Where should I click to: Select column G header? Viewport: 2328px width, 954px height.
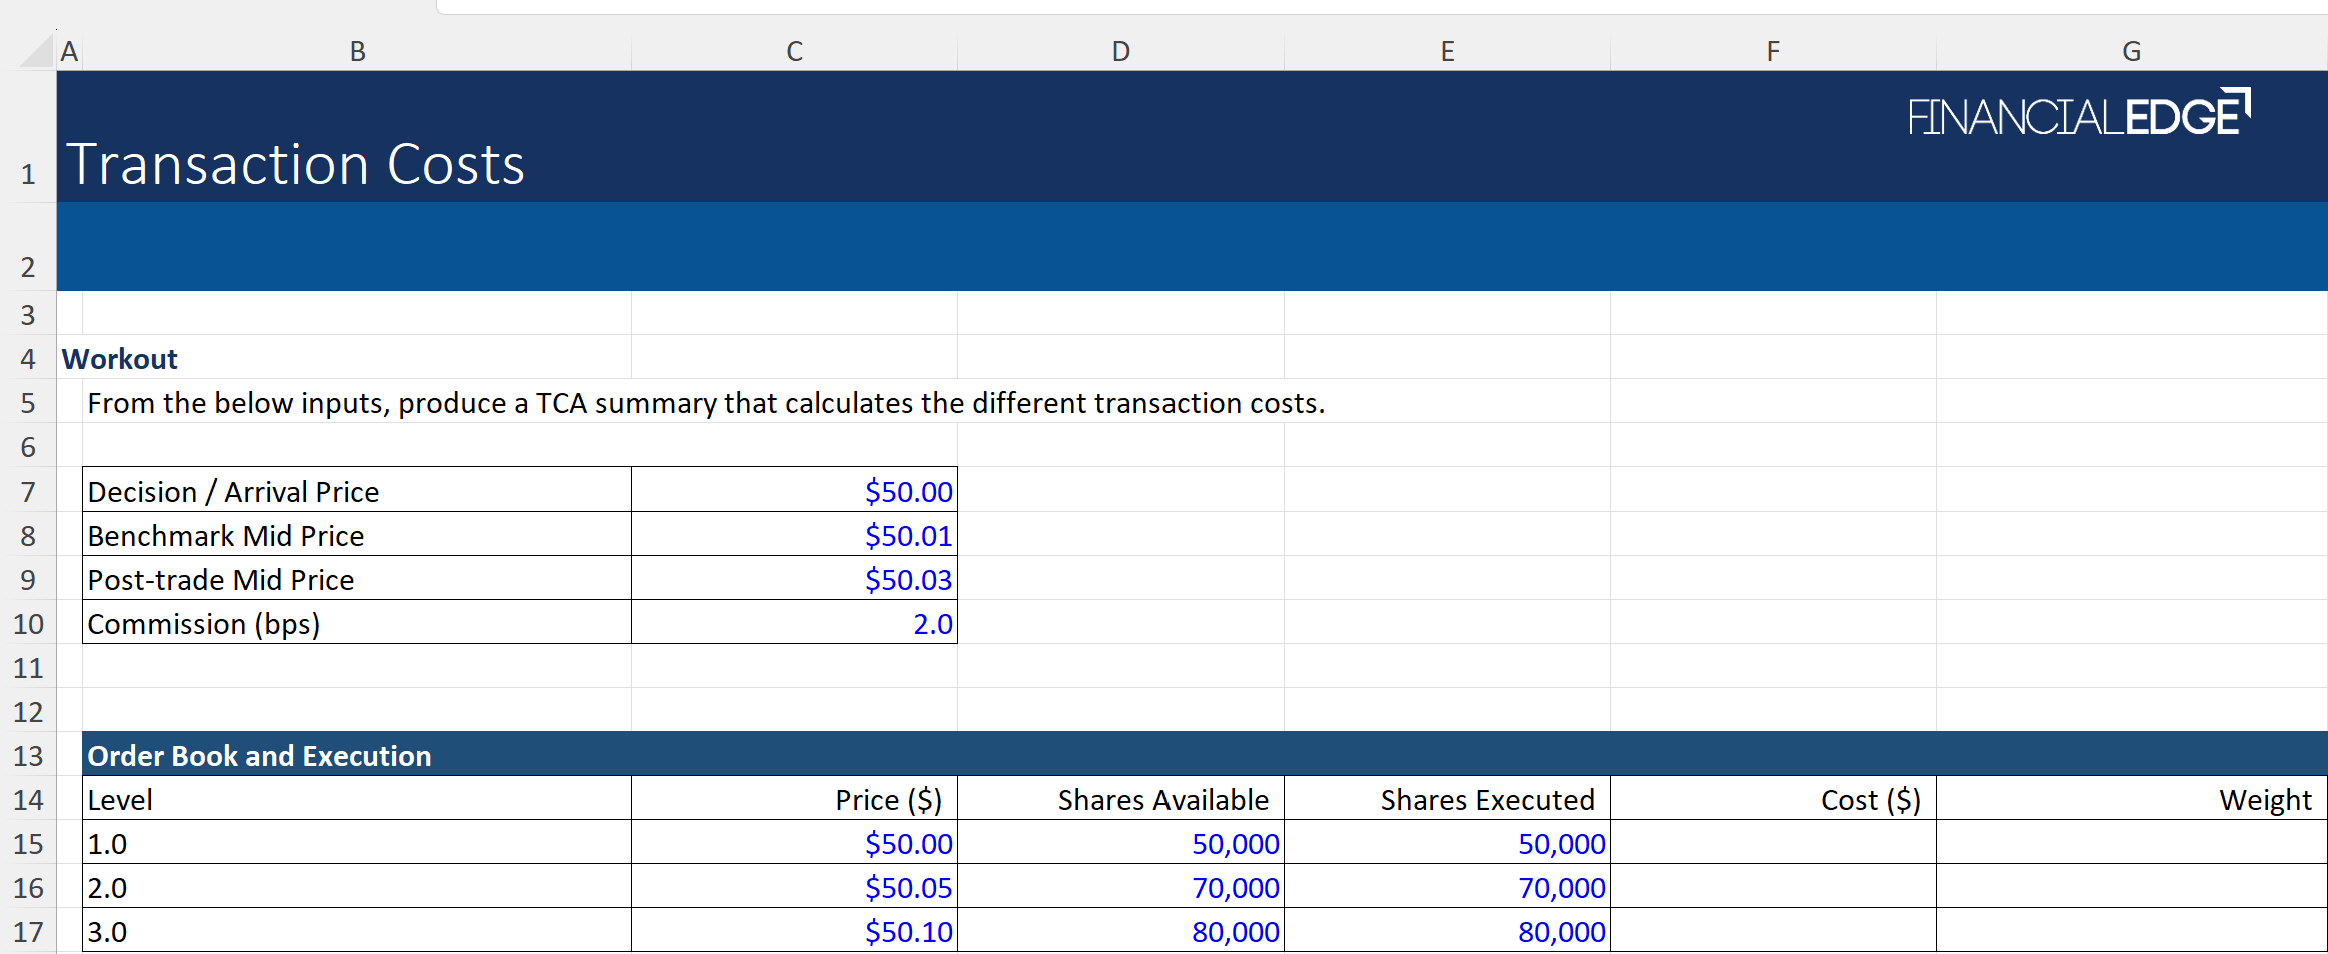(x=2131, y=51)
